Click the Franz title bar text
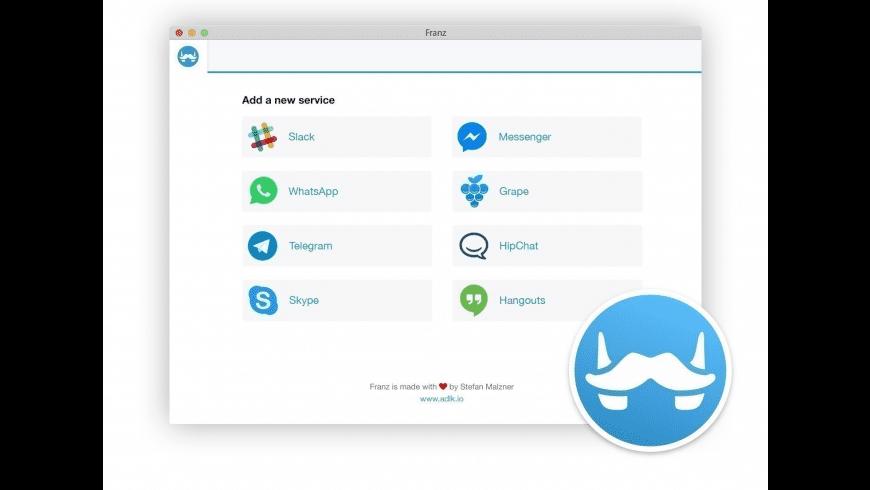This screenshot has width=870, height=490. (x=436, y=33)
